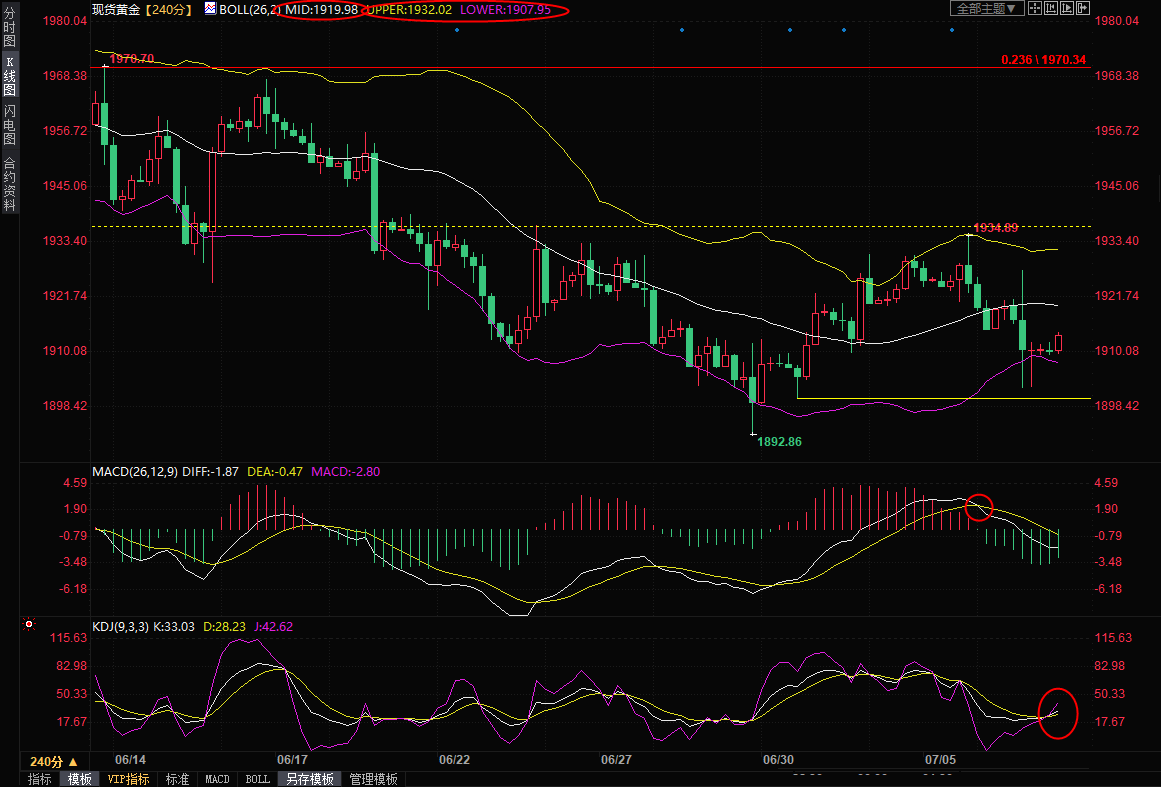Click the BOLL template button
Image resolution: width=1161 pixels, height=787 pixels.
[257, 779]
